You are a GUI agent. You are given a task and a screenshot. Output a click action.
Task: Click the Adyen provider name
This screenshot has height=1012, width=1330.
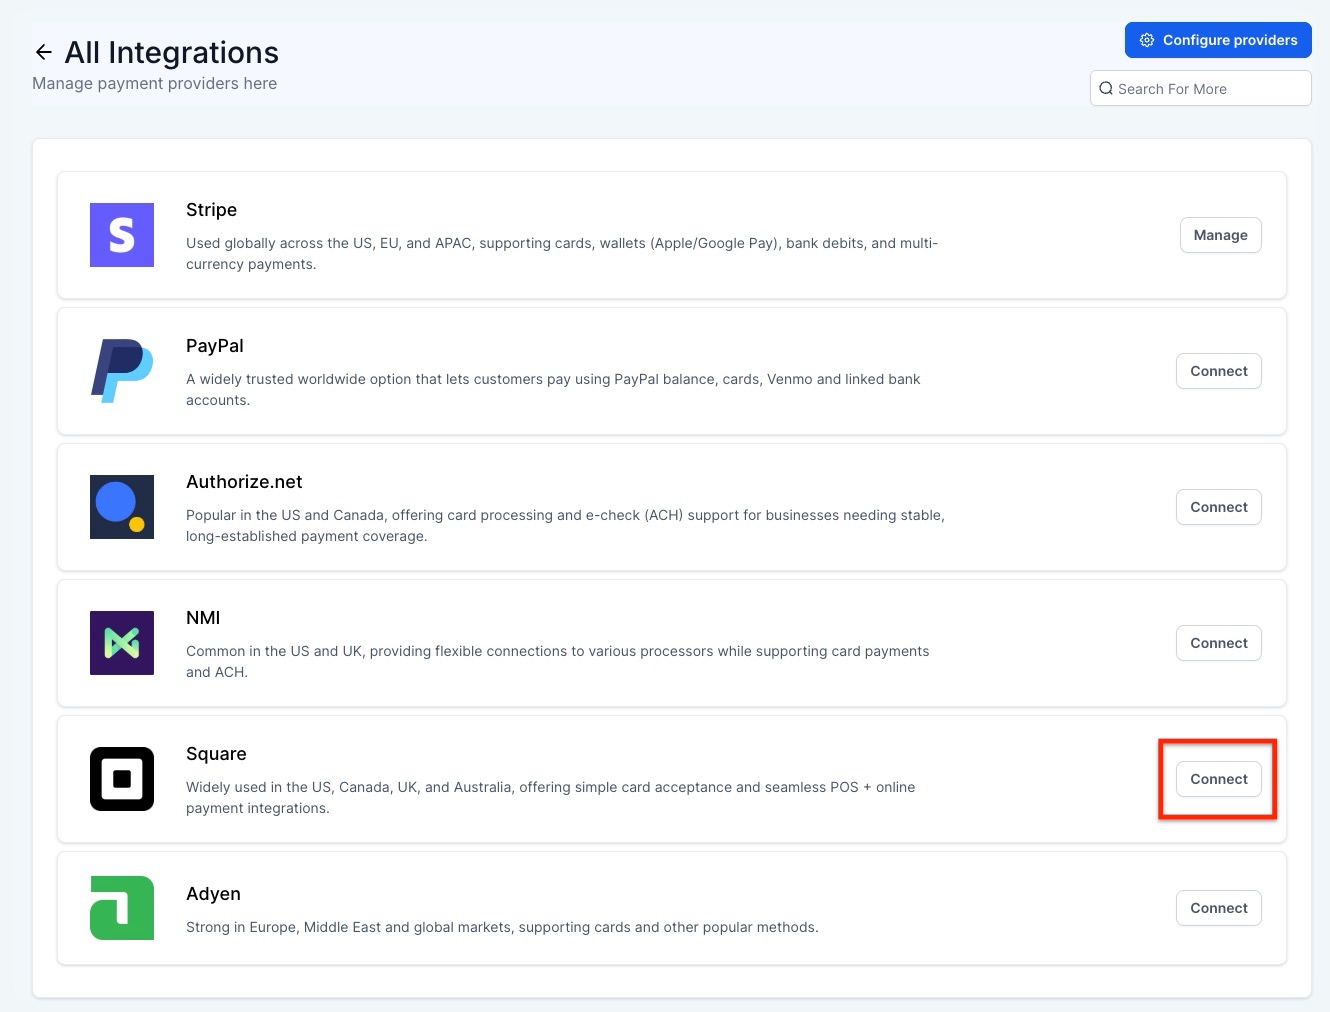click(213, 894)
